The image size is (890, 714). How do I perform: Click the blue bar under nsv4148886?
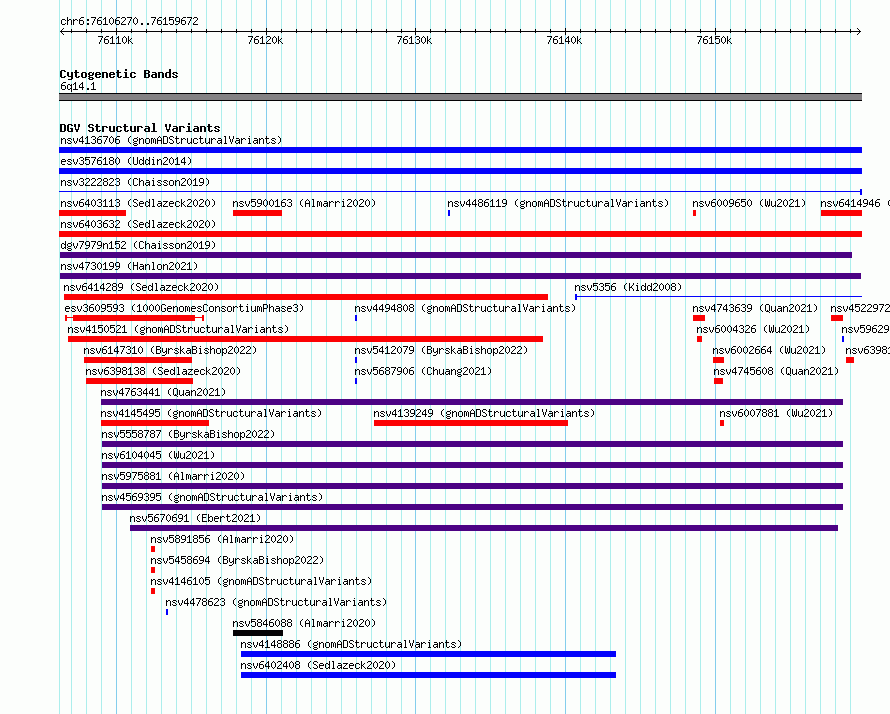point(429,654)
